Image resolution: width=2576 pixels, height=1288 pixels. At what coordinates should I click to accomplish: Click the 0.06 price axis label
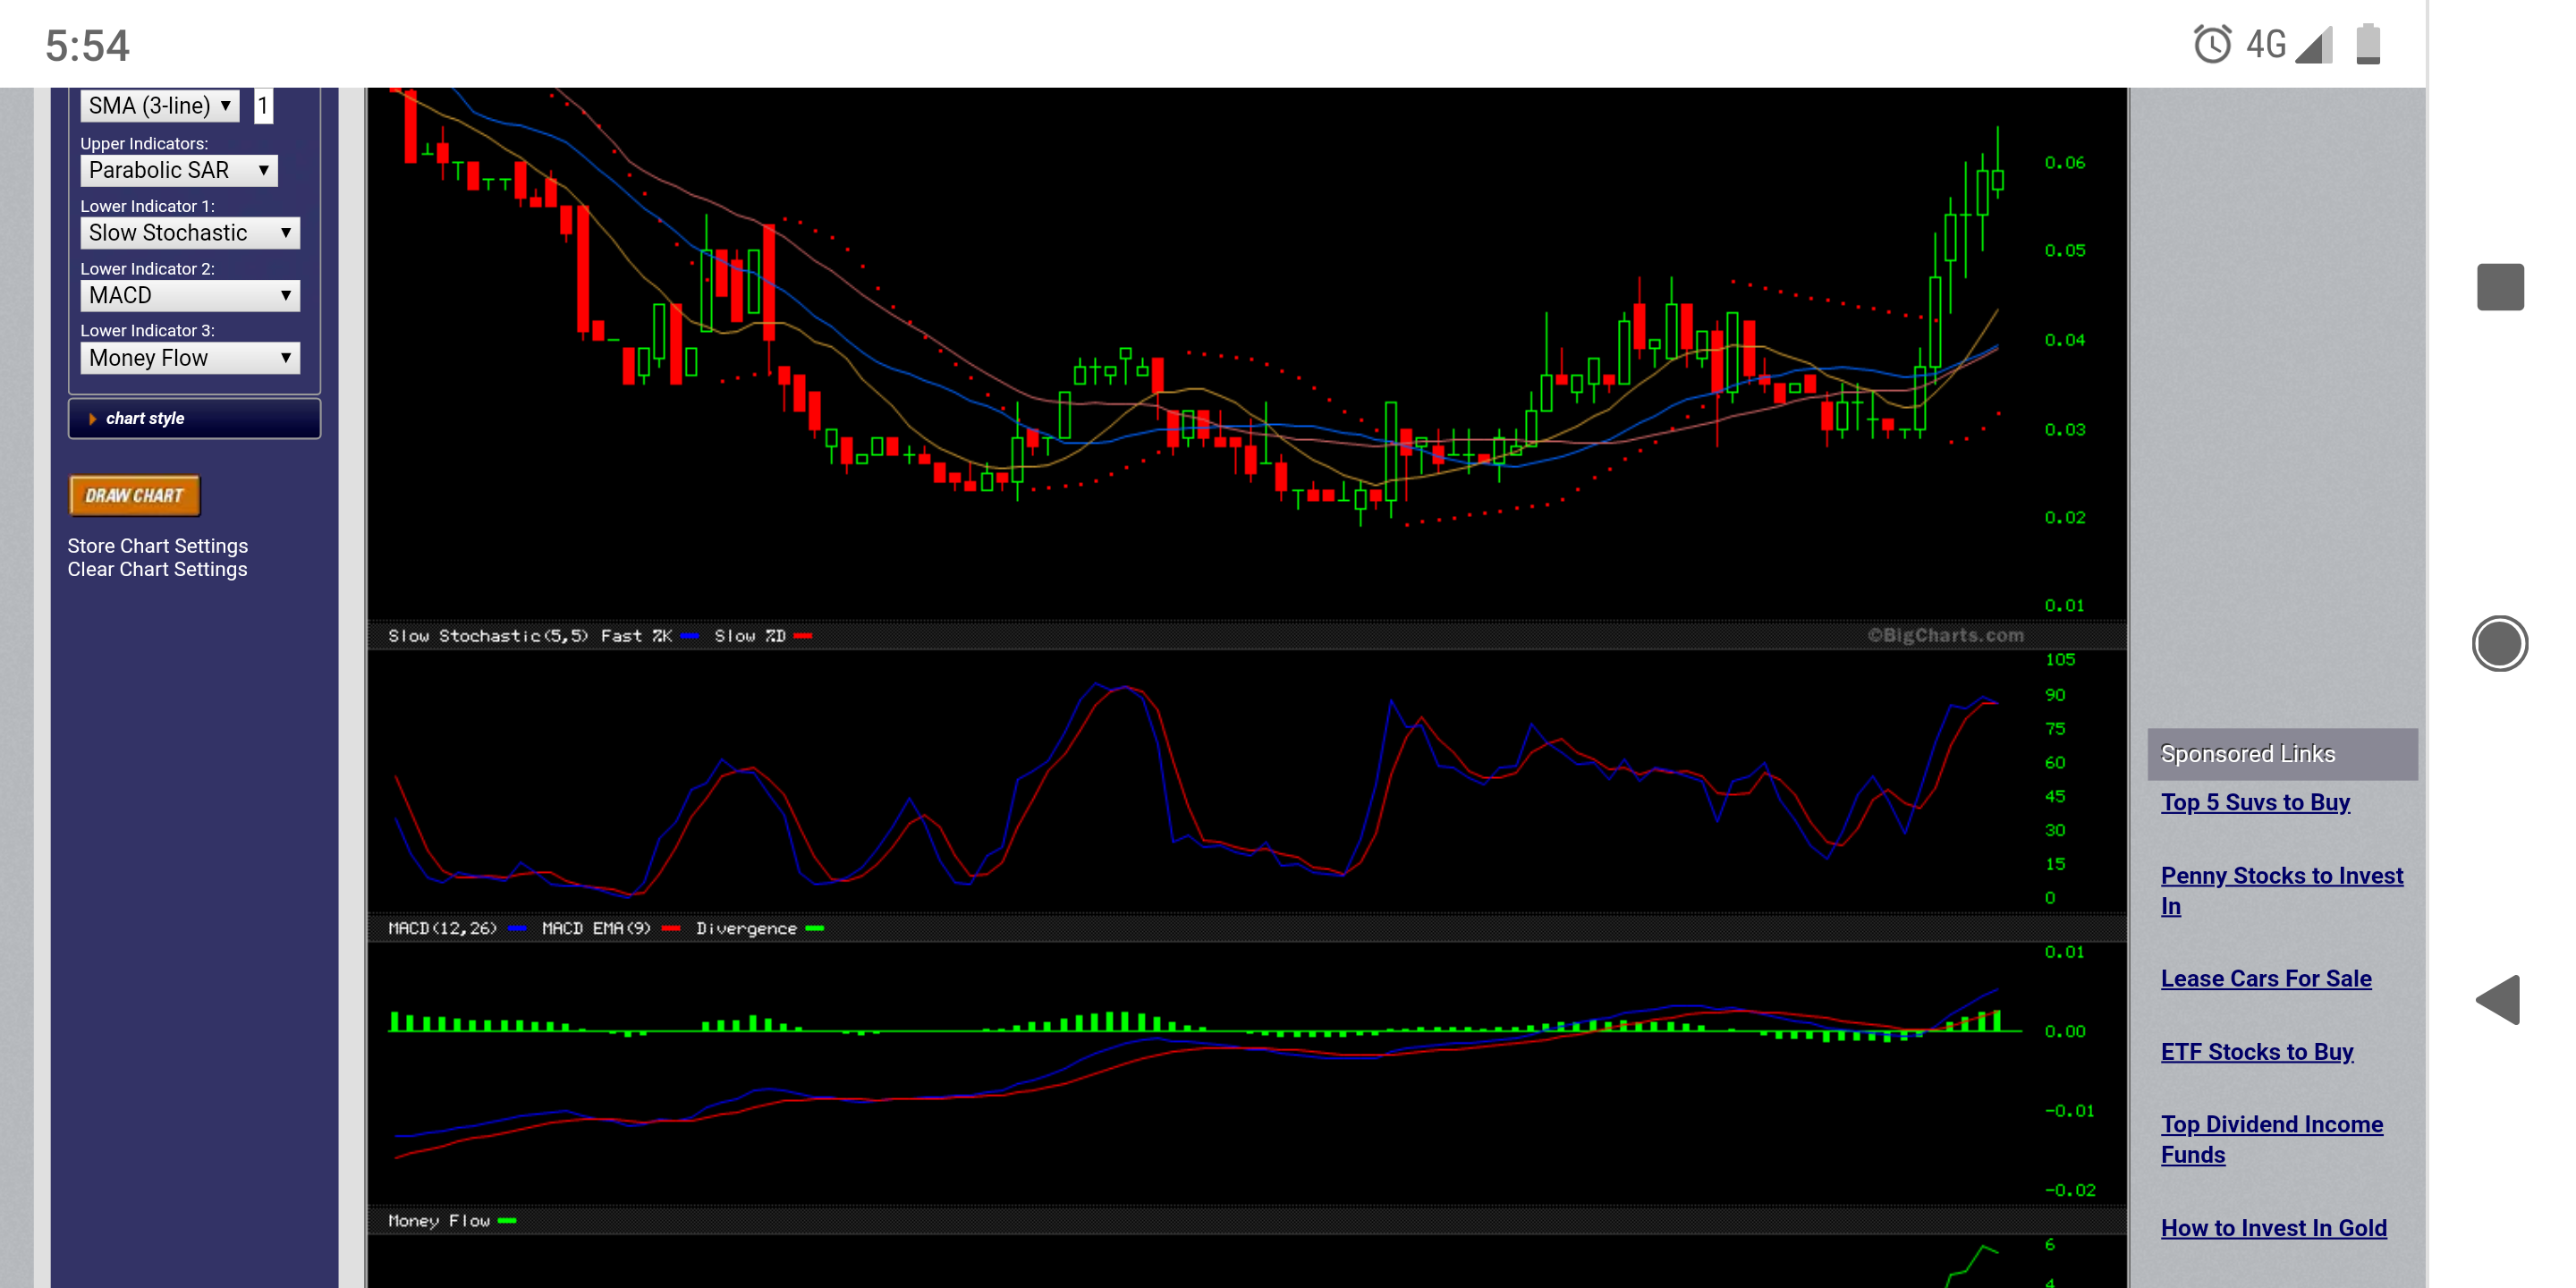2065,162
